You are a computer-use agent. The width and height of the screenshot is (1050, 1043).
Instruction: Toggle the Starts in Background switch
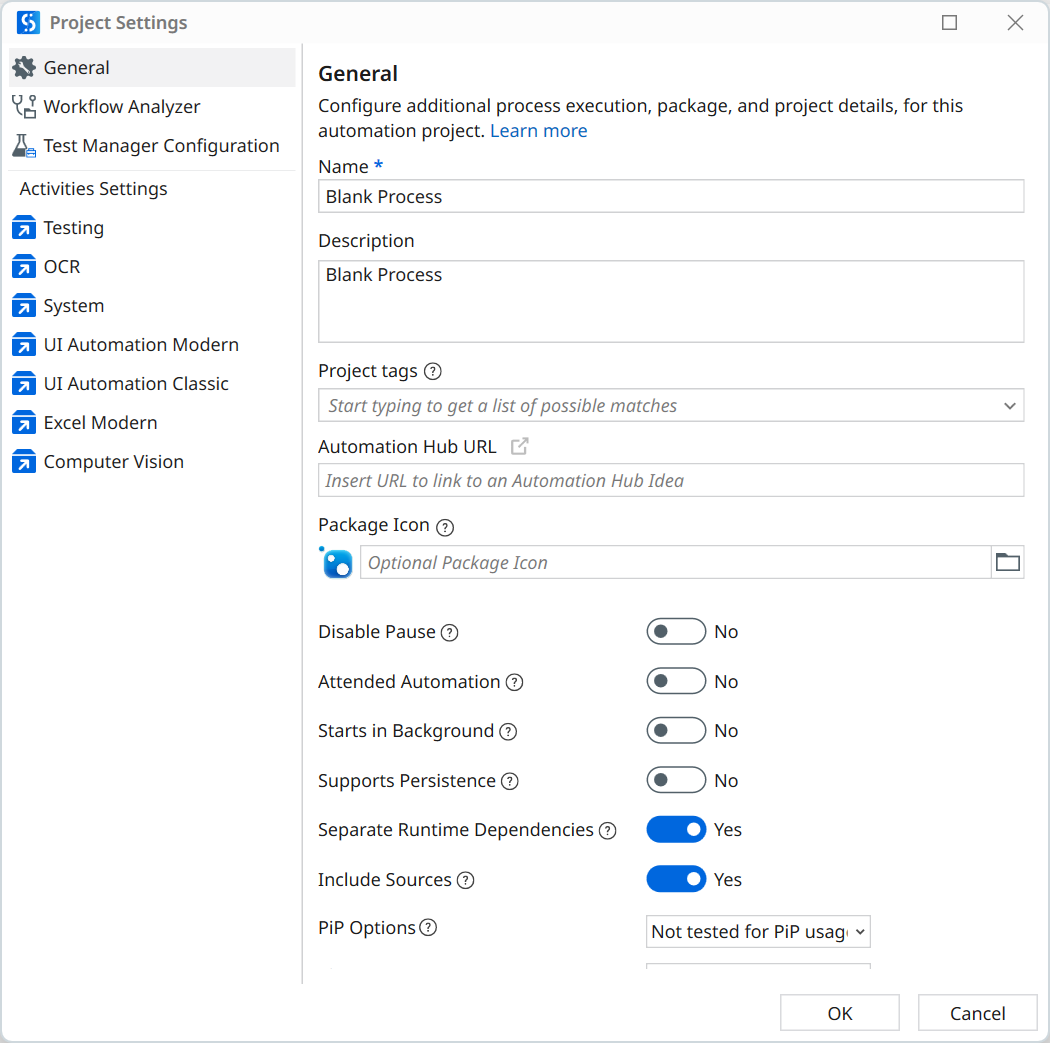[x=676, y=731]
